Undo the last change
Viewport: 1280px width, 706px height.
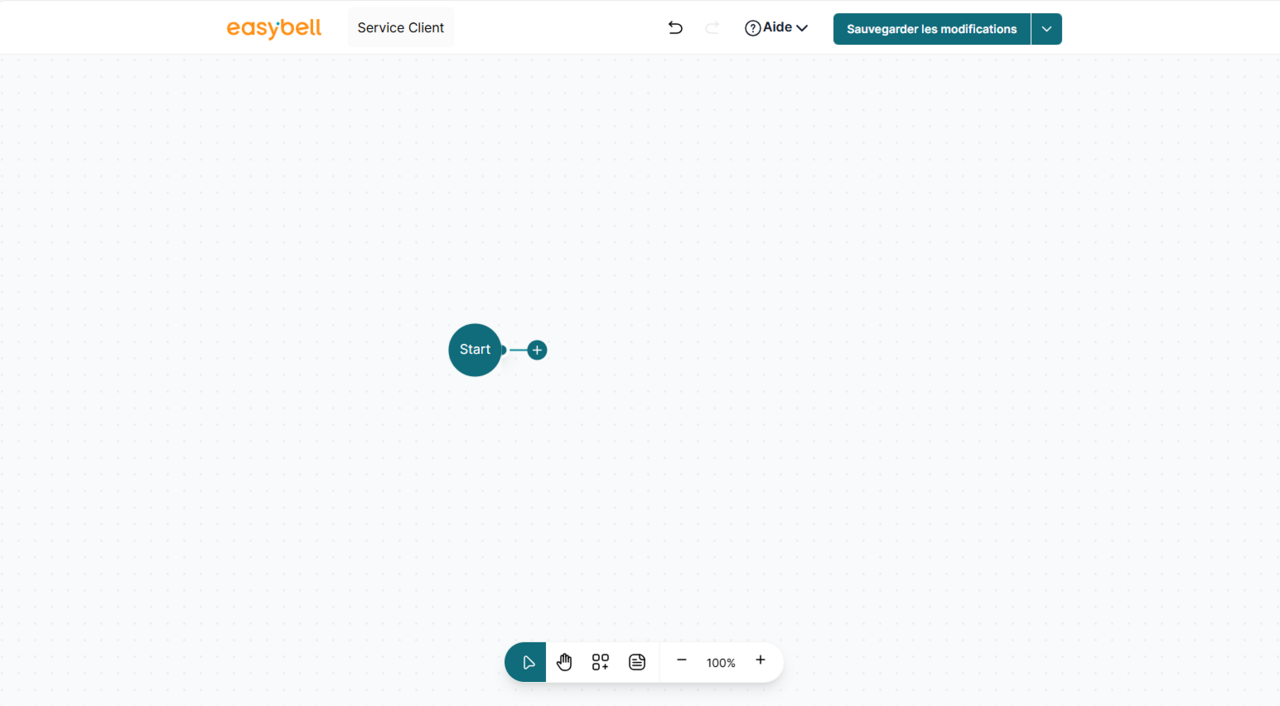point(675,28)
